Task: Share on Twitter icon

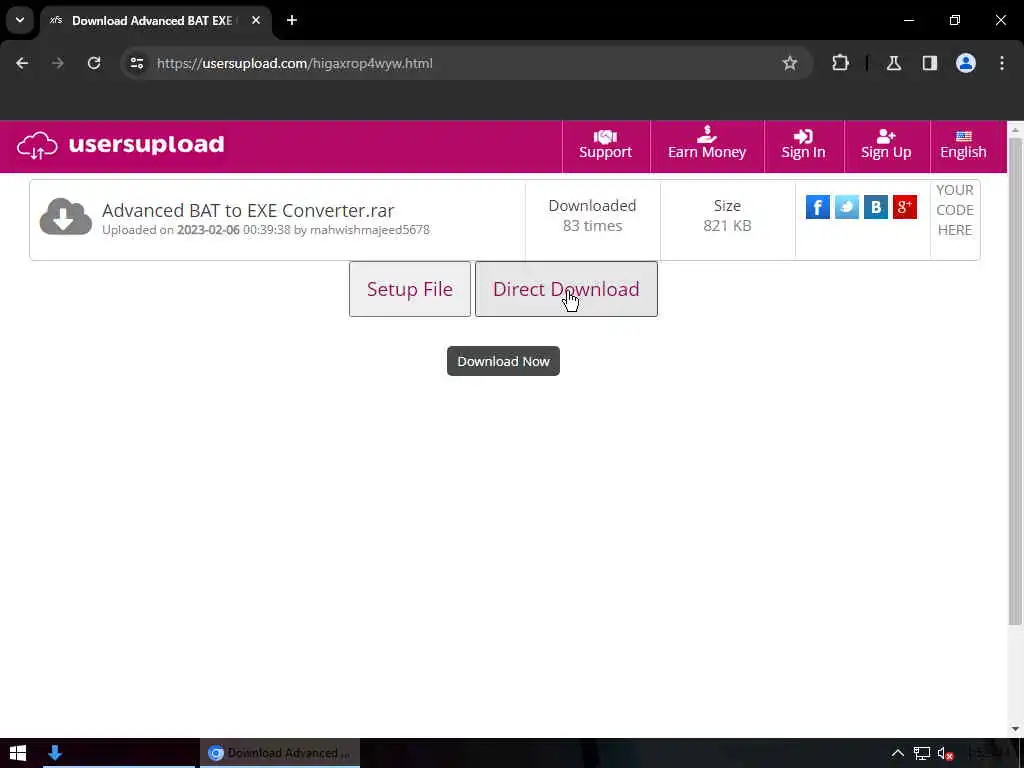Action: click(847, 207)
